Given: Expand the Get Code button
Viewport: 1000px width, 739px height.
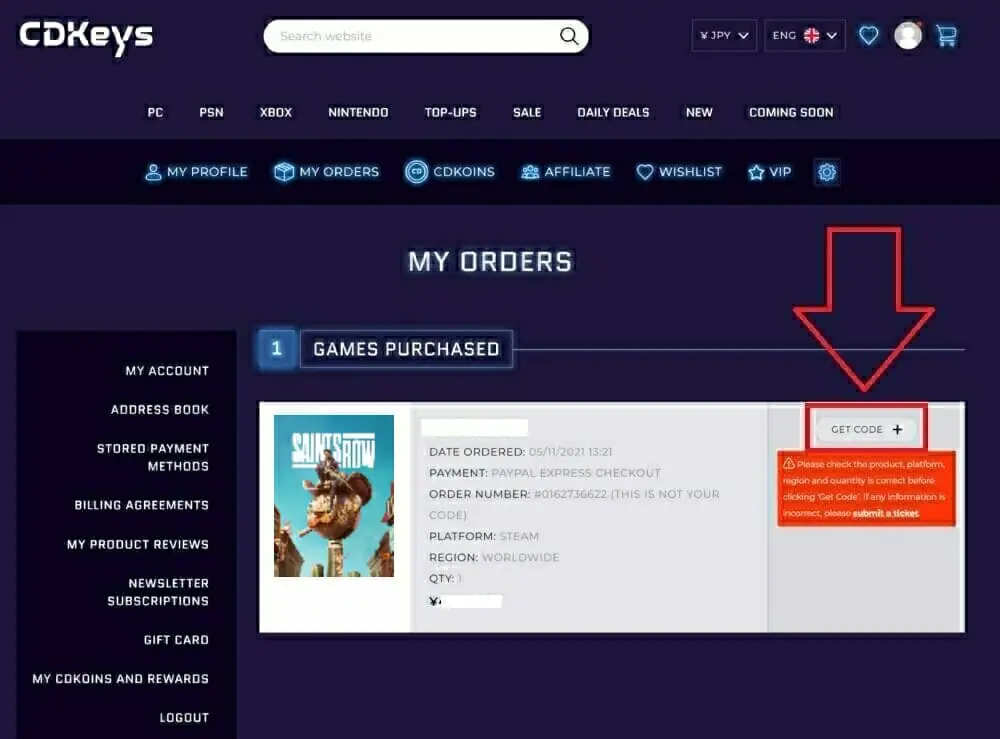Looking at the screenshot, I should (x=866, y=429).
